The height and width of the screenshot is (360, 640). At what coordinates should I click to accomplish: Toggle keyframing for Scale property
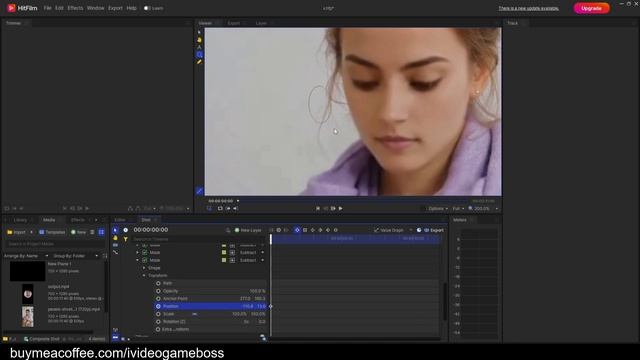[158, 314]
